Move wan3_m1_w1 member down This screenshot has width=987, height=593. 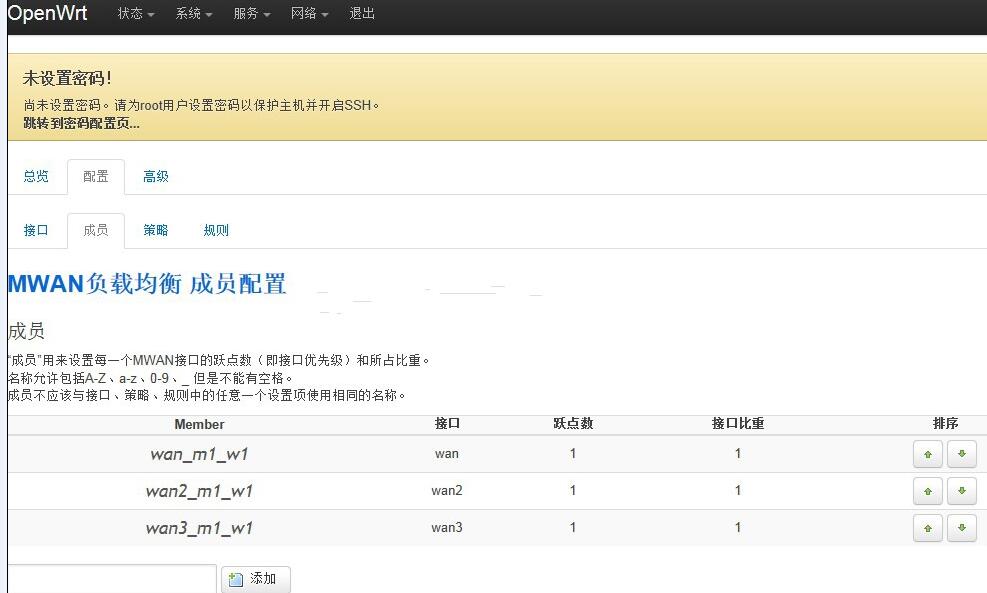(961, 528)
